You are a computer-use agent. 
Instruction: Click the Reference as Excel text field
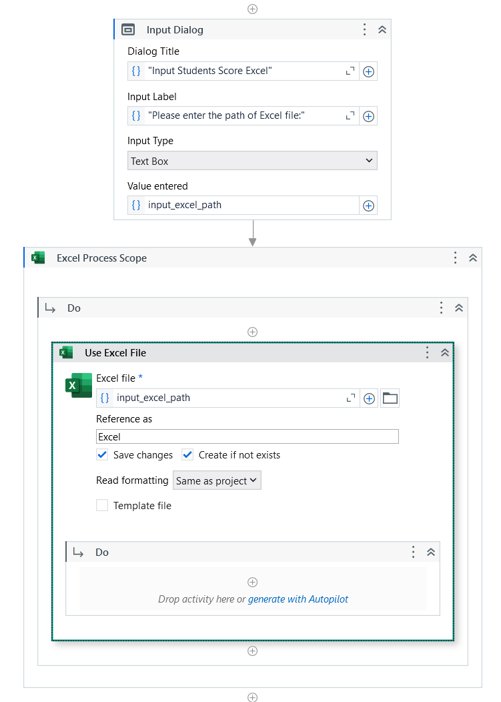coord(247,437)
